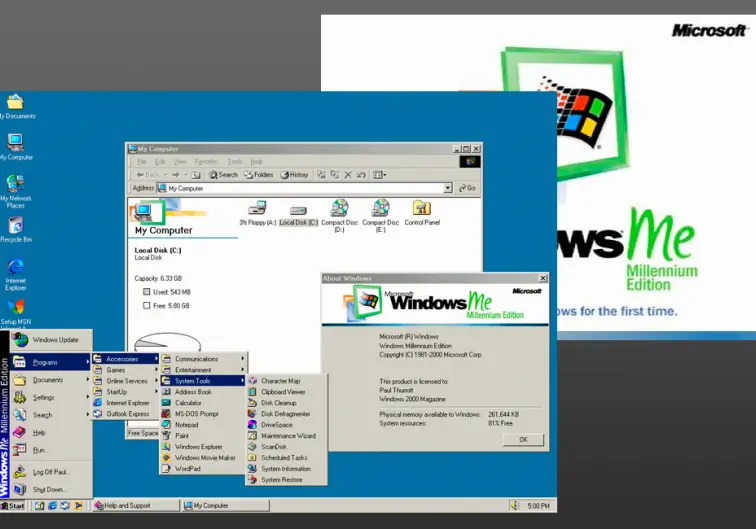756x529 pixels.
Task: Open the Favorites menu in My Computer
Action: 206,161
